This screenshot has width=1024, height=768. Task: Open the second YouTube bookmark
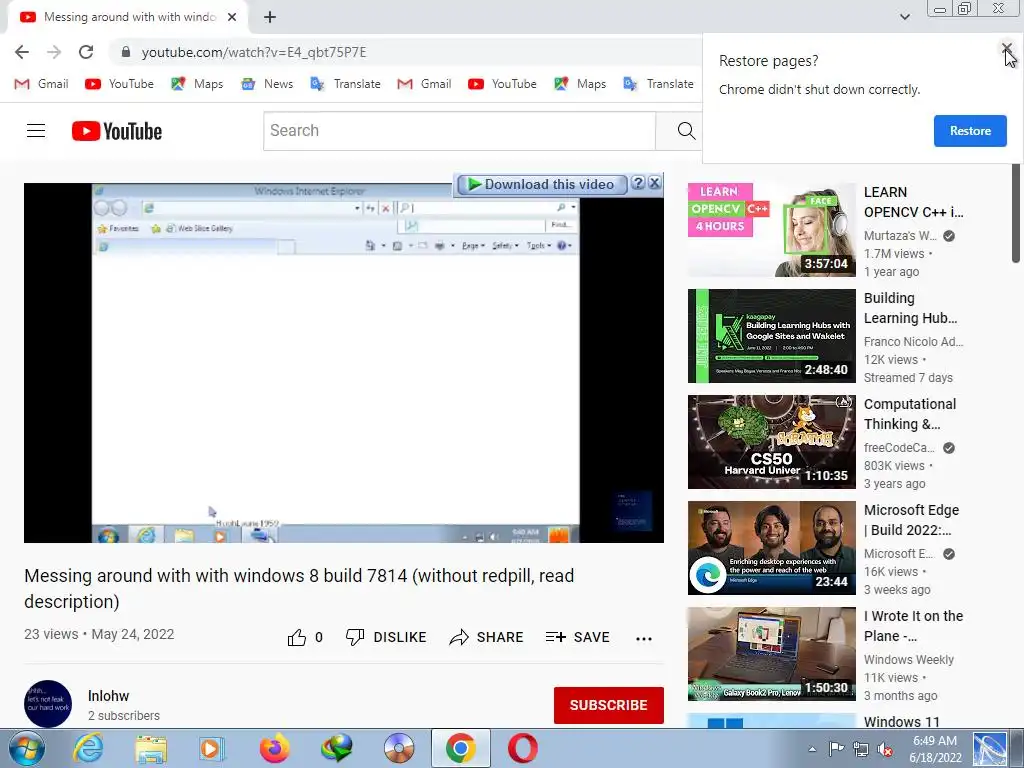(502, 84)
